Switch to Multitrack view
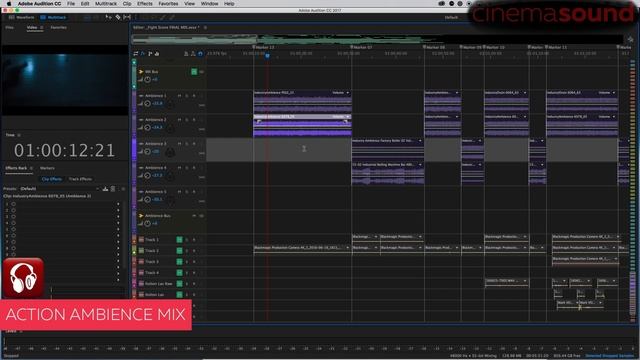This screenshot has height=360, width=640. [x=53, y=18]
